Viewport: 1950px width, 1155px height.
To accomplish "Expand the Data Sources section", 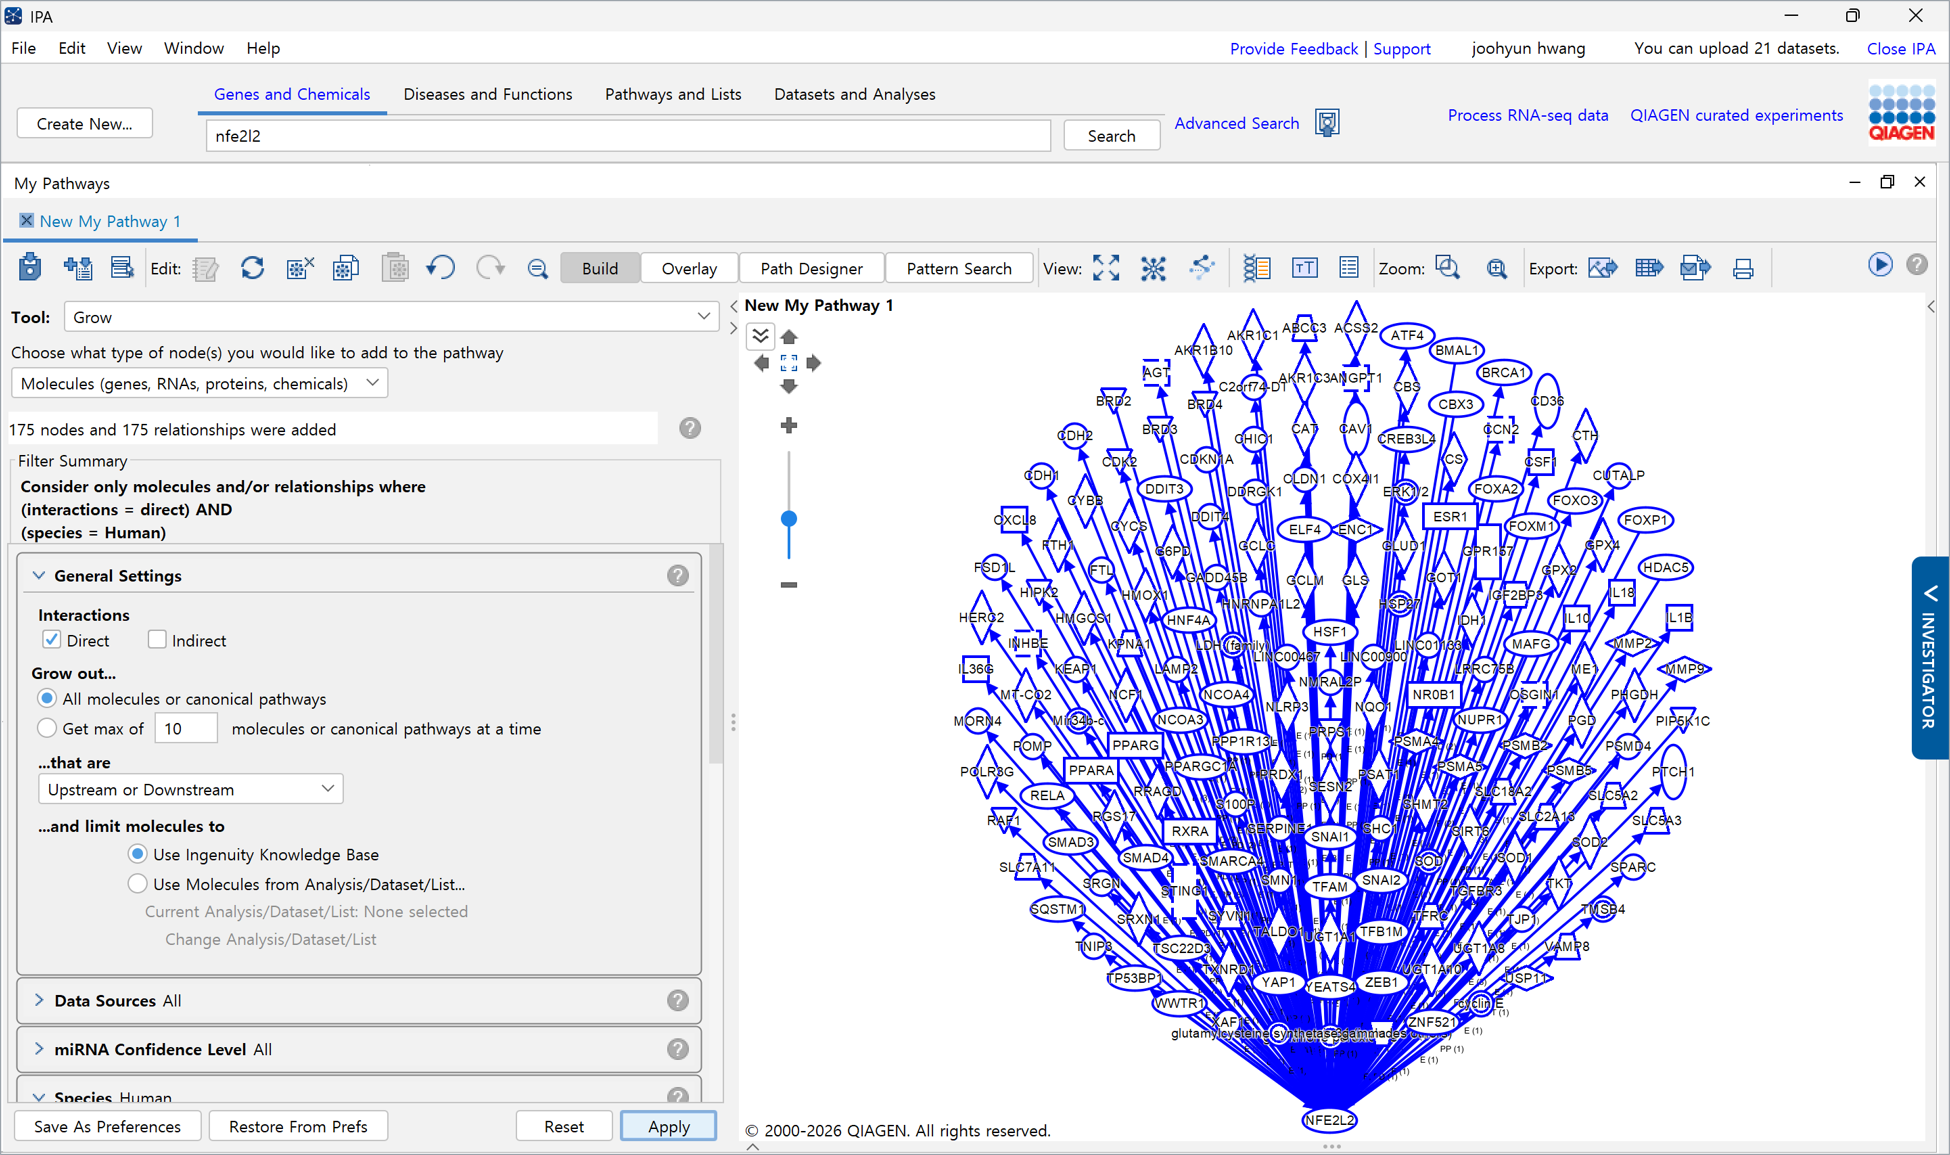I will 39,1000.
